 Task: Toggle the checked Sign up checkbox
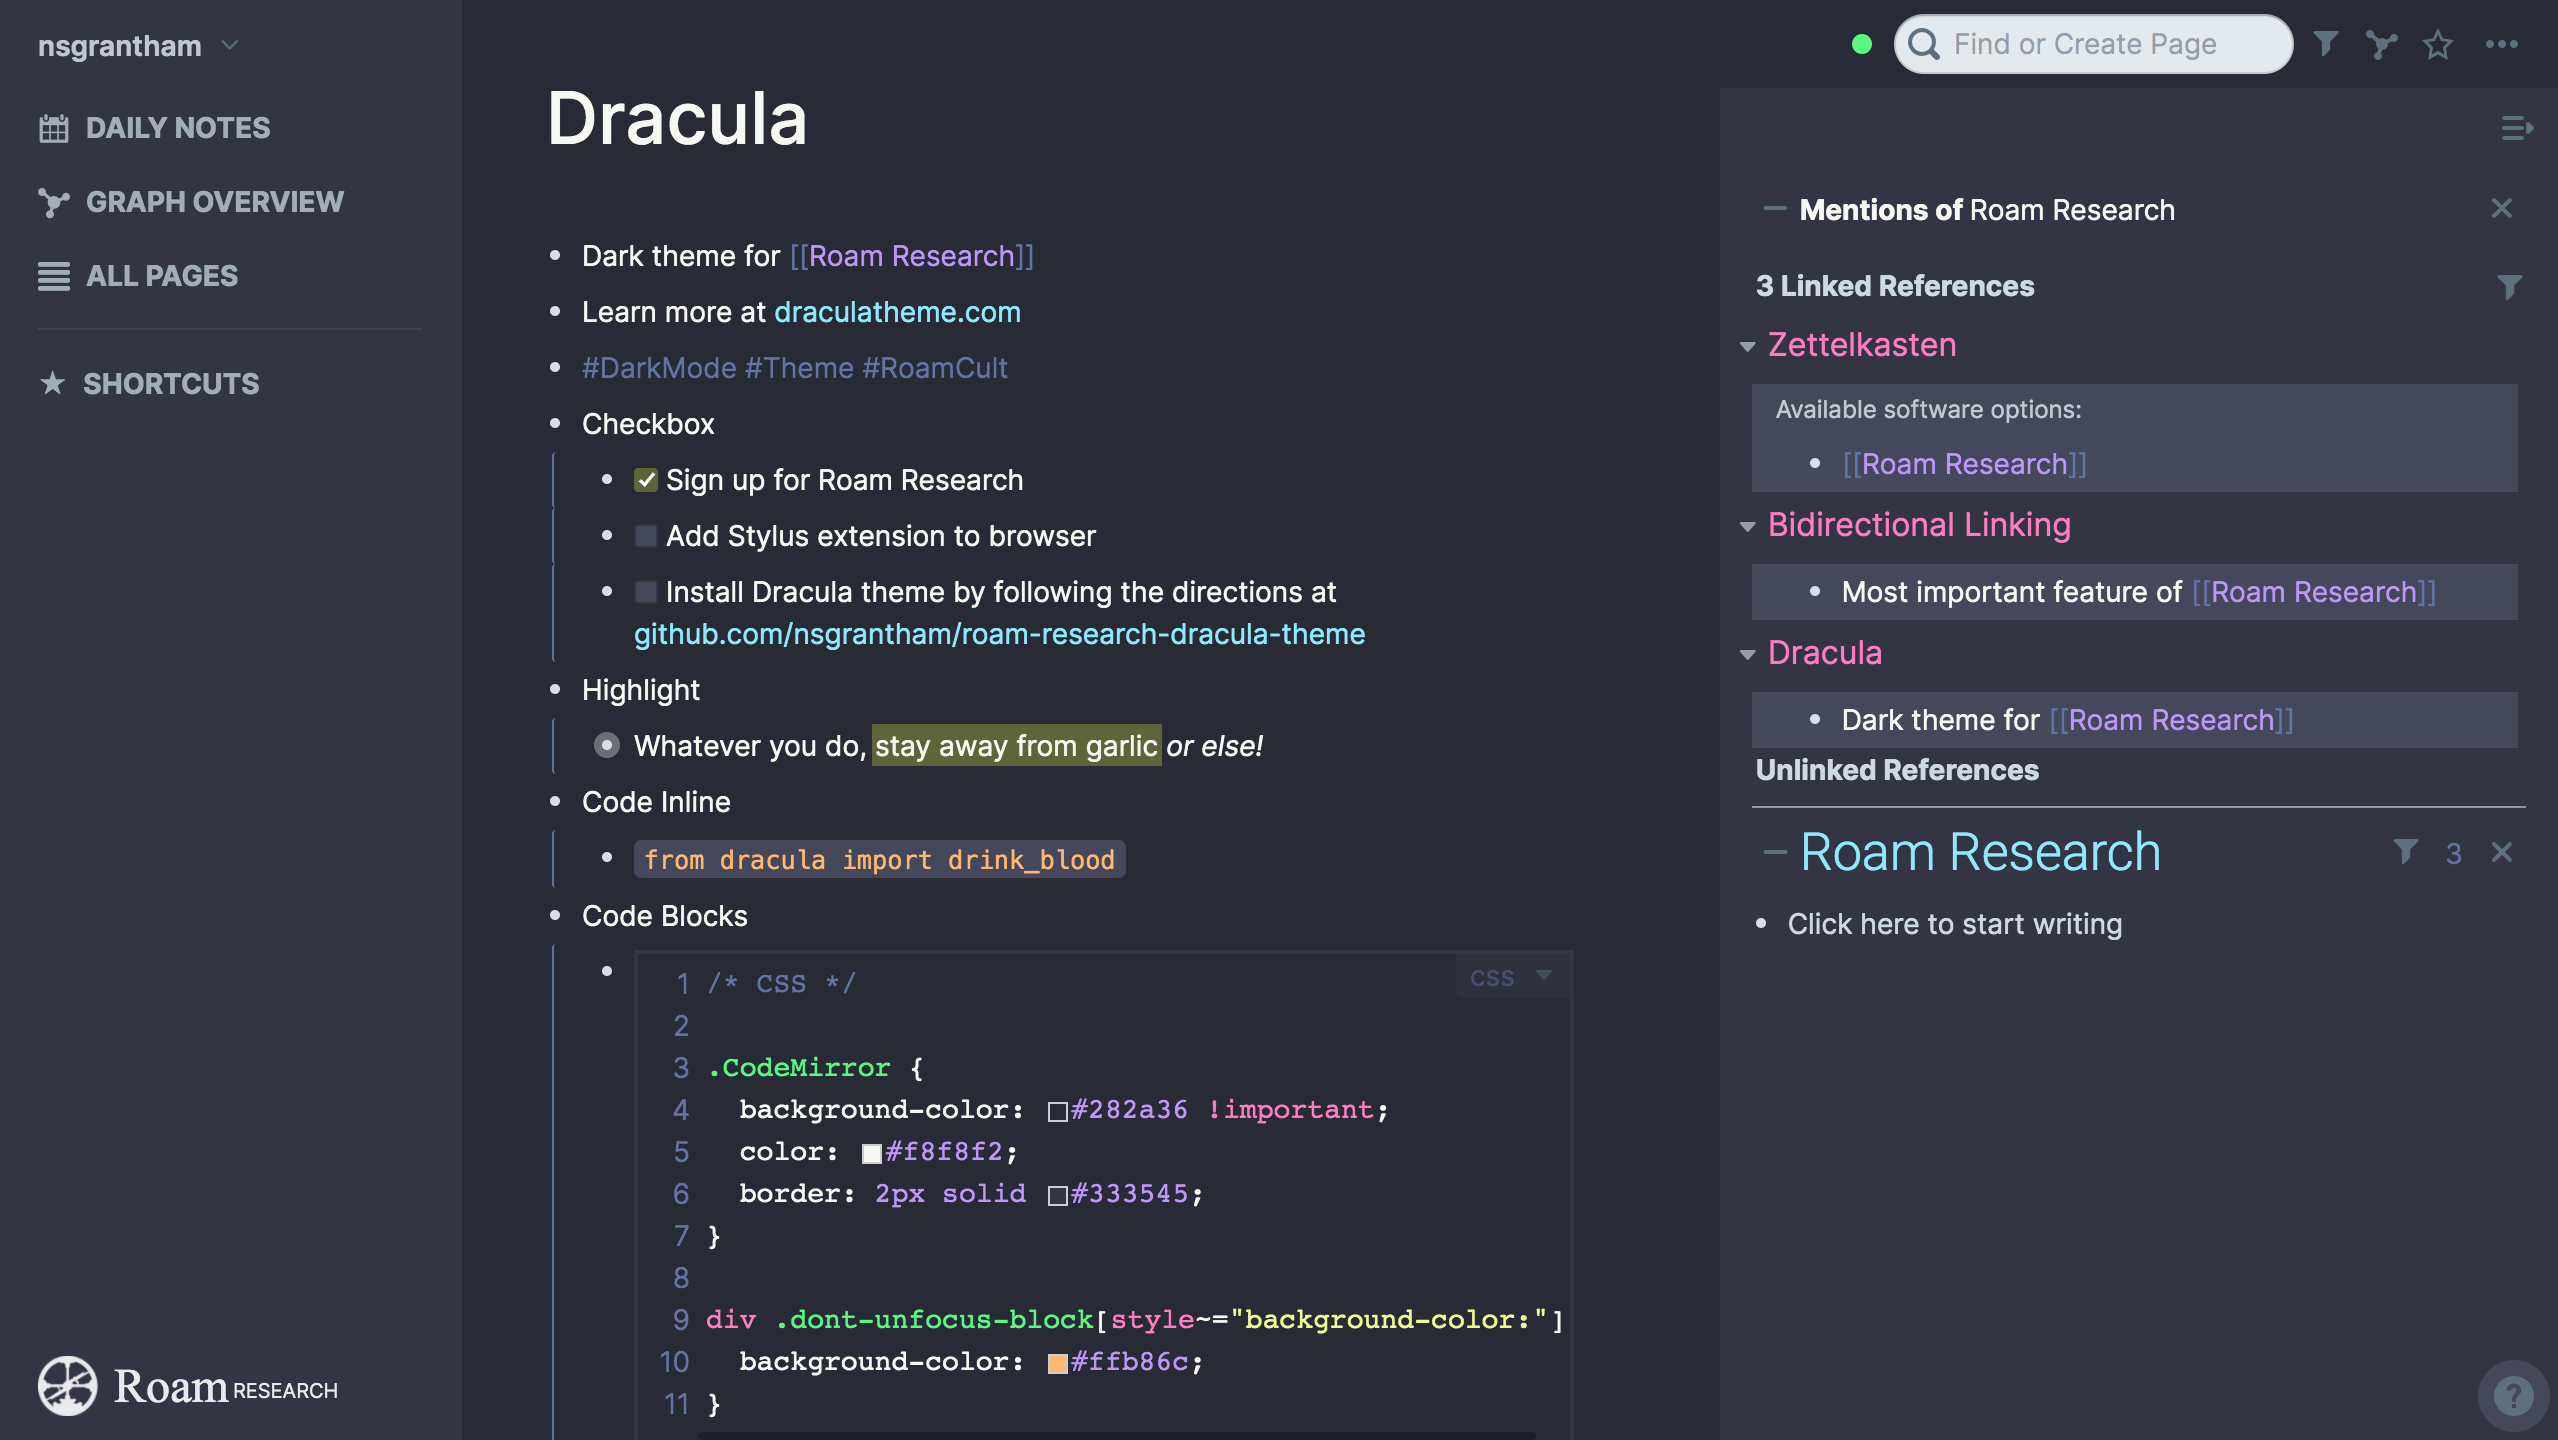(645, 479)
